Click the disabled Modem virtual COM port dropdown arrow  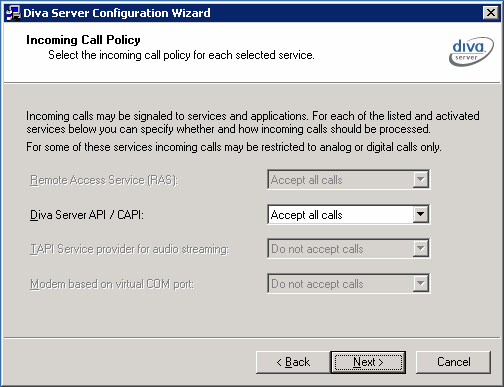pos(421,284)
